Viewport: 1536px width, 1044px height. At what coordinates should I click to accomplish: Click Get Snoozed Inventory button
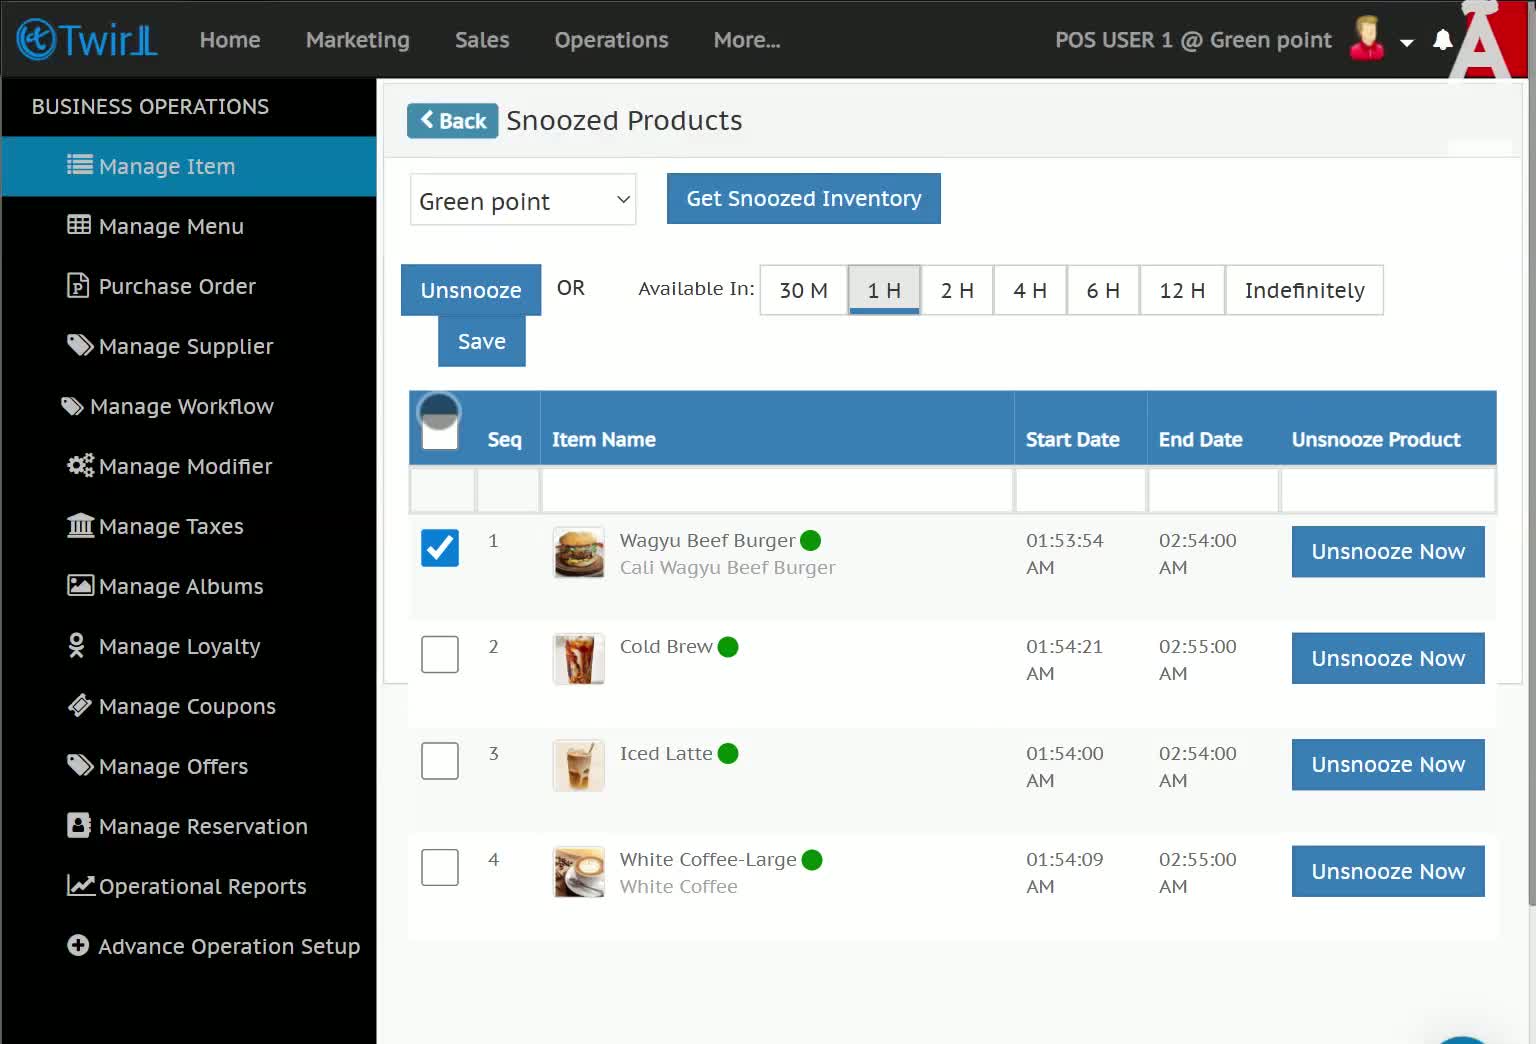[803, 198]
